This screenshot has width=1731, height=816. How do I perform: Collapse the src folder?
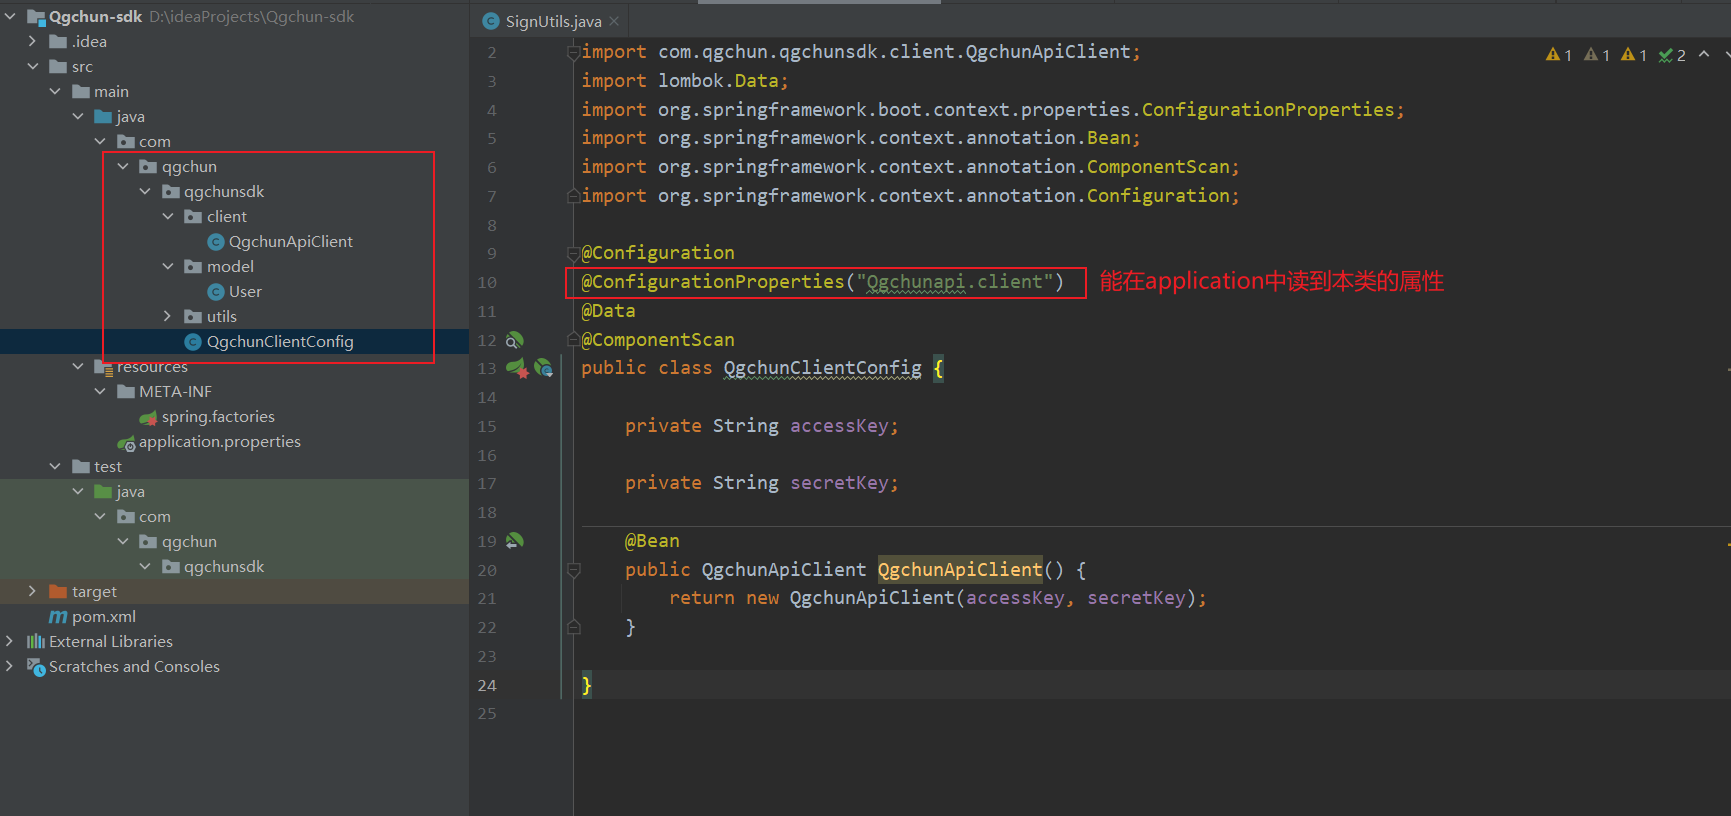pos(32,67)
